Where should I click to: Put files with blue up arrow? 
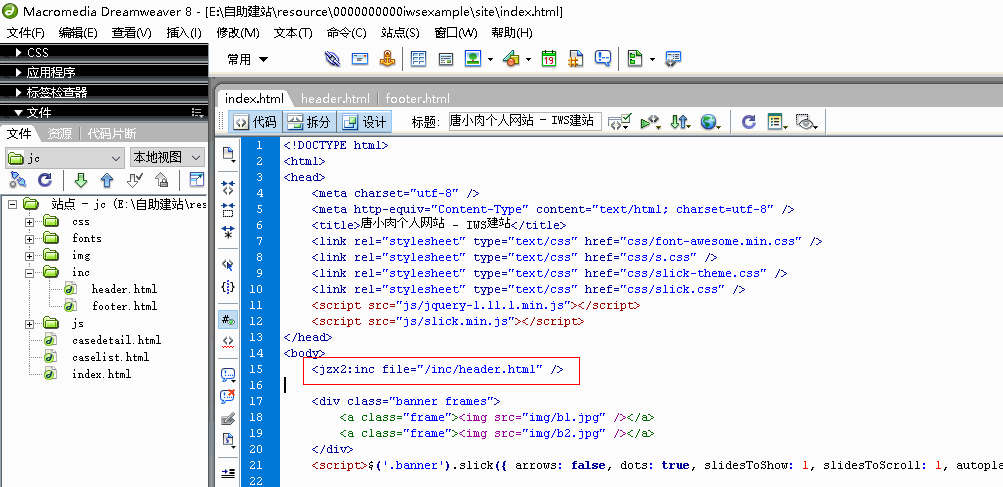(107, 180)
